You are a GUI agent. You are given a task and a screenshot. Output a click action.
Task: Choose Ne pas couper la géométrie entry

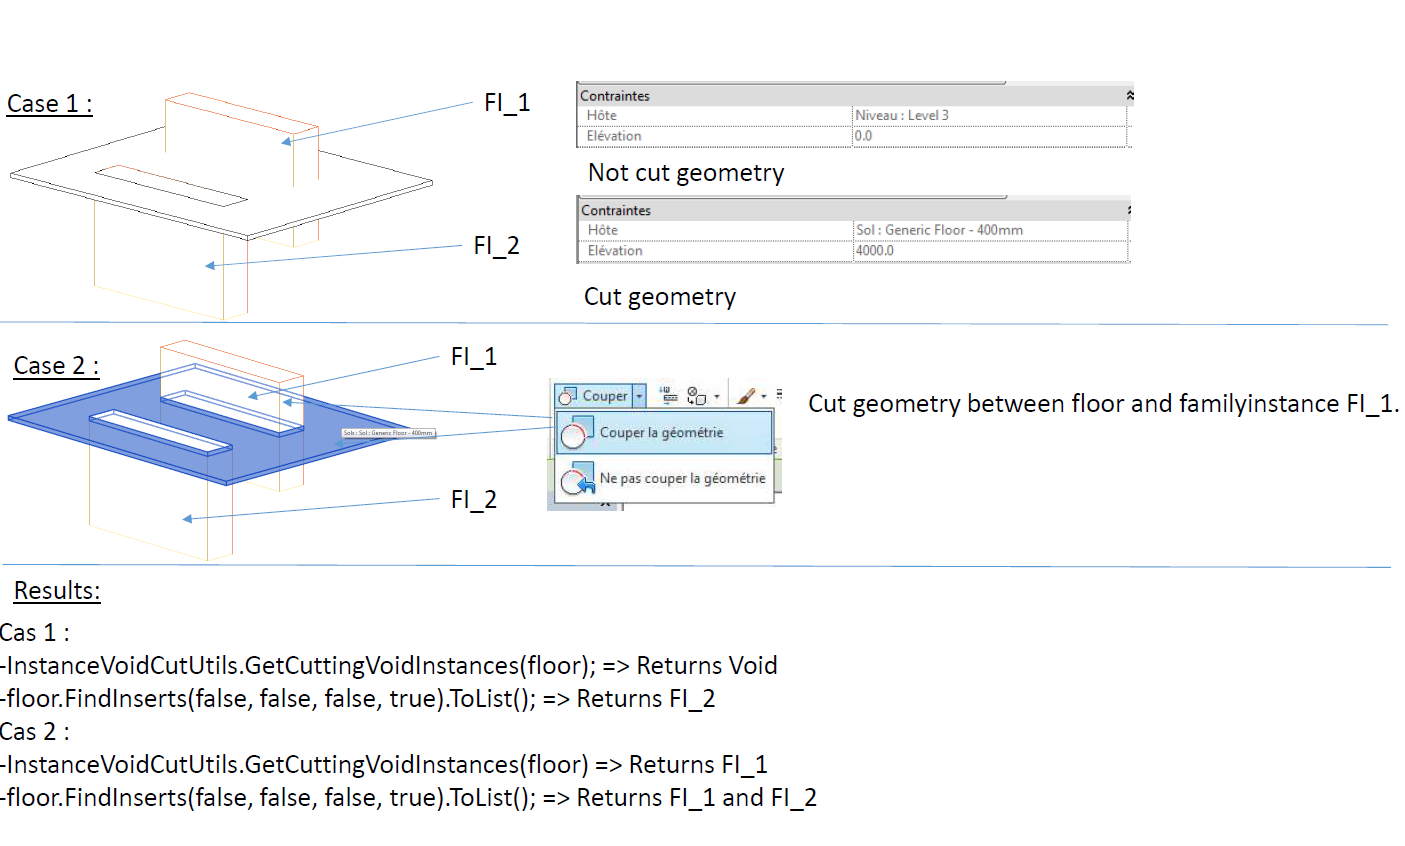pos(664,479)
